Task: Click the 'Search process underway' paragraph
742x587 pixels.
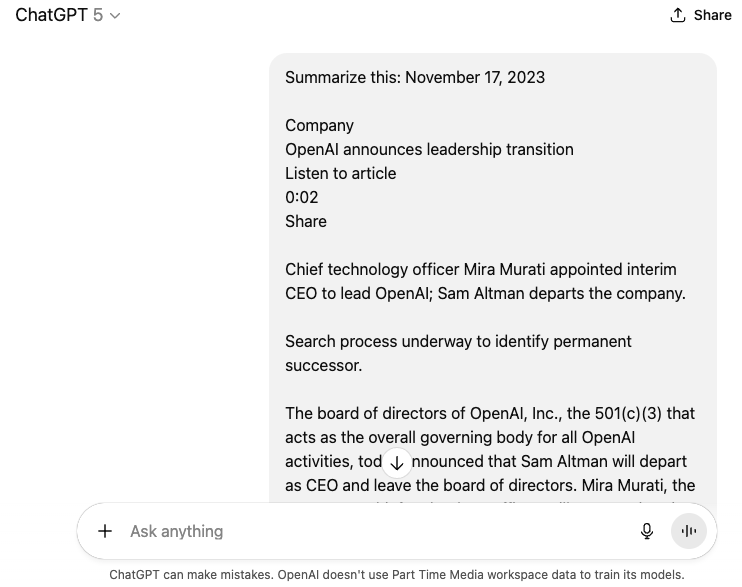Action: (x=458, y=353)
